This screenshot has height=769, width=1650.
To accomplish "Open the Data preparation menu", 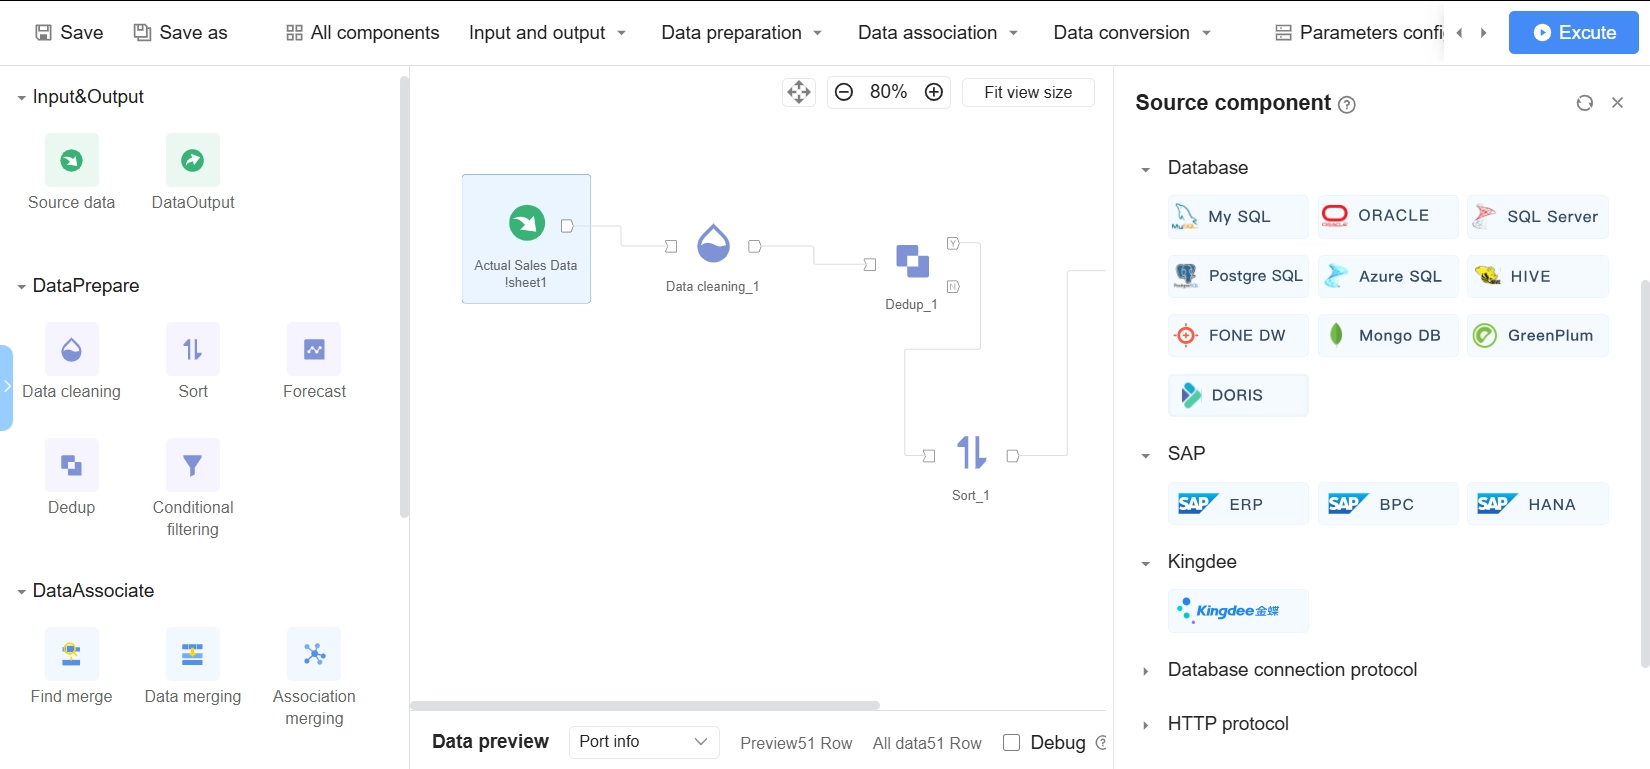I will pos(742,33).
